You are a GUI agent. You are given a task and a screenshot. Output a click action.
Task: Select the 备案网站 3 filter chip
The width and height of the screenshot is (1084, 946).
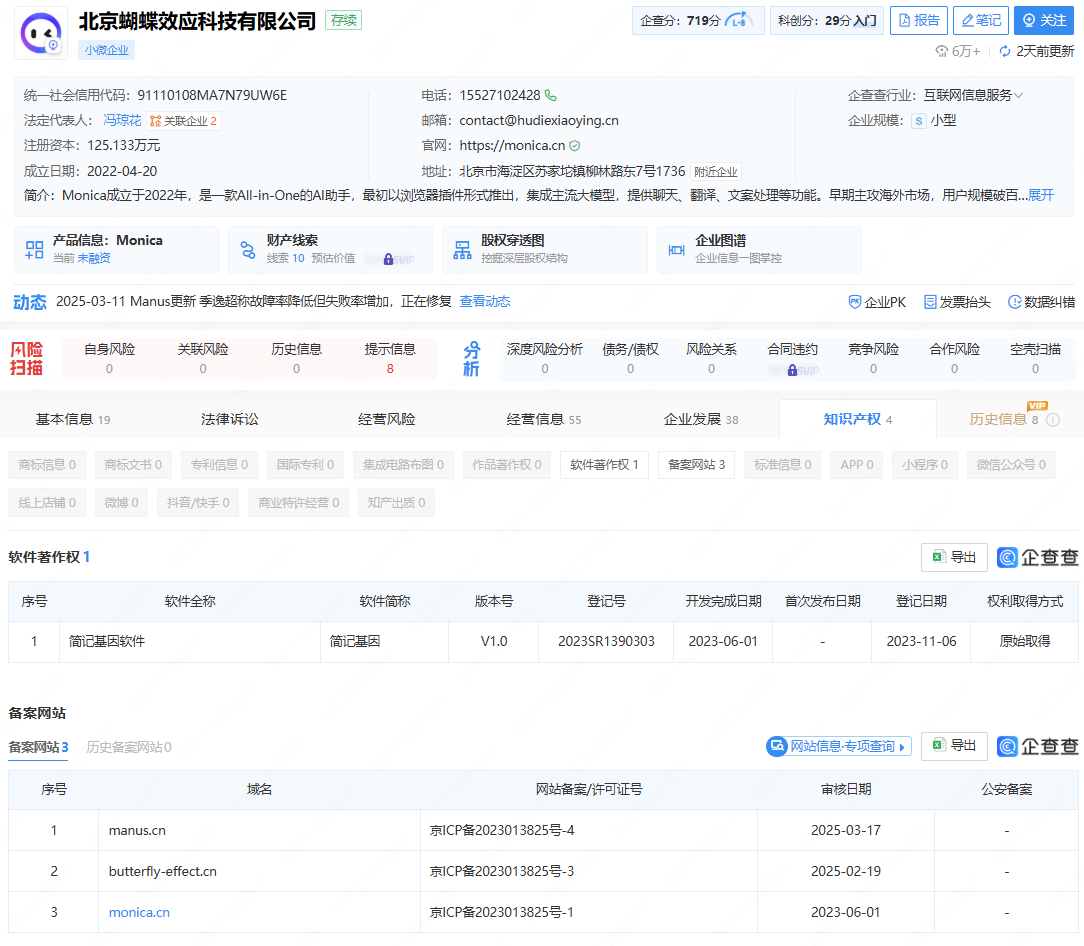tap(697, 465)
